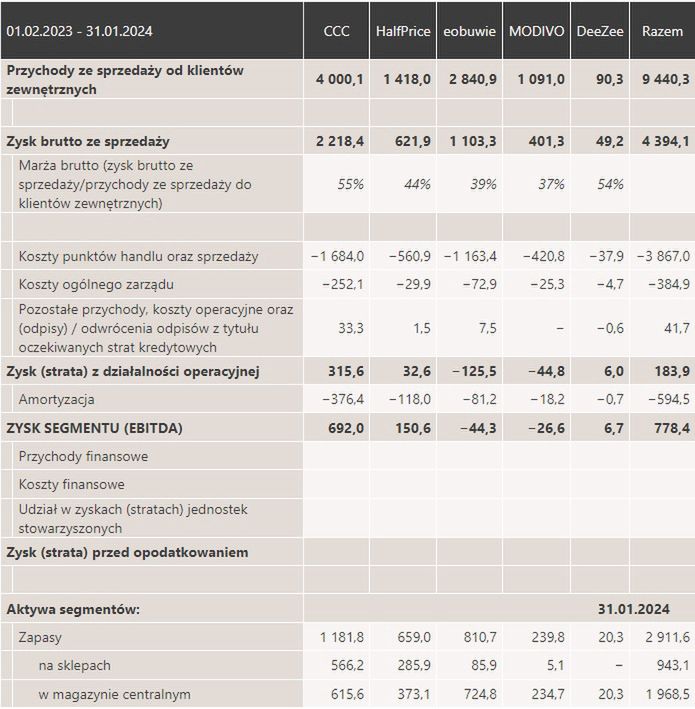
Task: Click 'w magazynie centralnym' row label
Action: [x=114, y=695]
